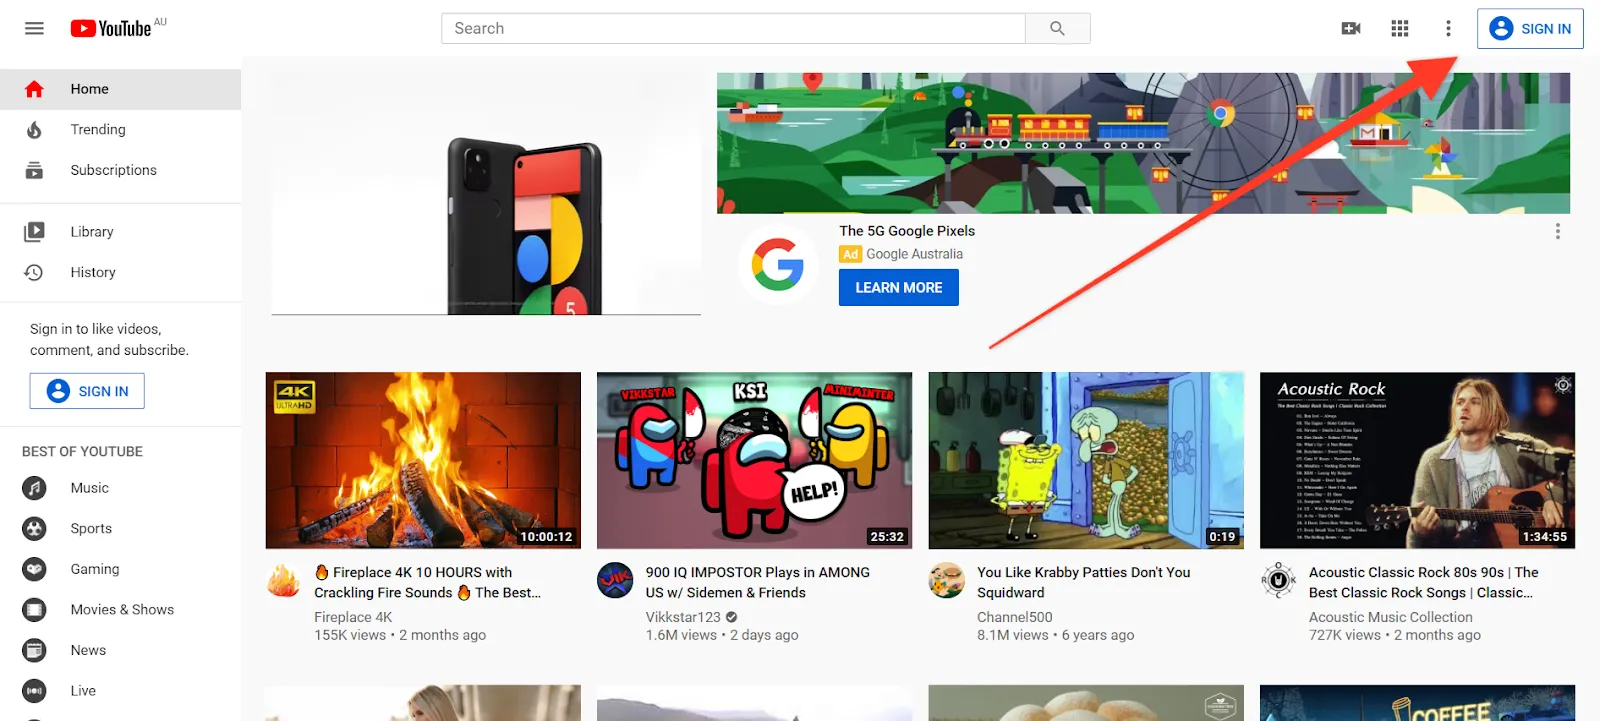Open Channel500 channel avatar
Viewport: 1600px width, 721px height.
[946, 580]
